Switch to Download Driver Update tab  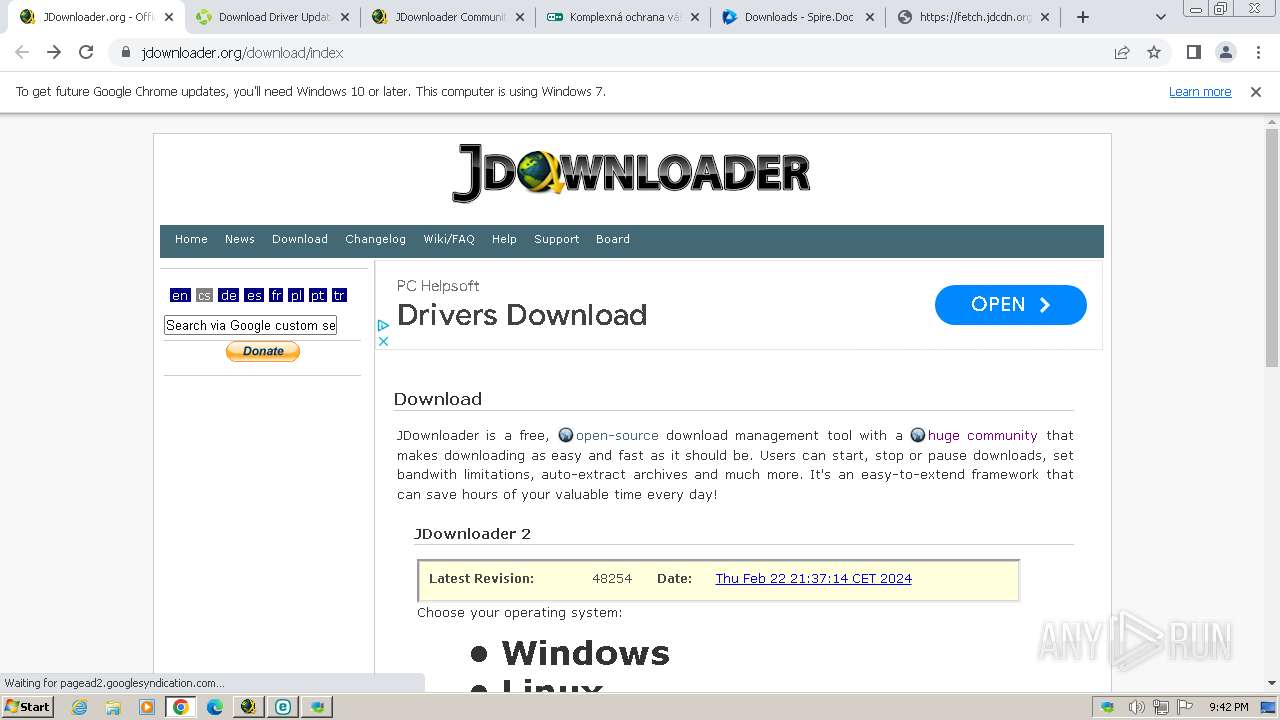click(x=273, y=17)
